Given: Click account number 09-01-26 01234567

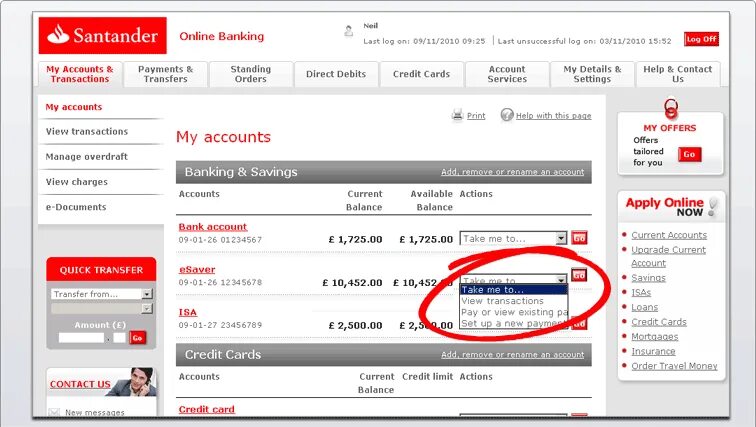Looking at the screenshot, I should (220, 240).
